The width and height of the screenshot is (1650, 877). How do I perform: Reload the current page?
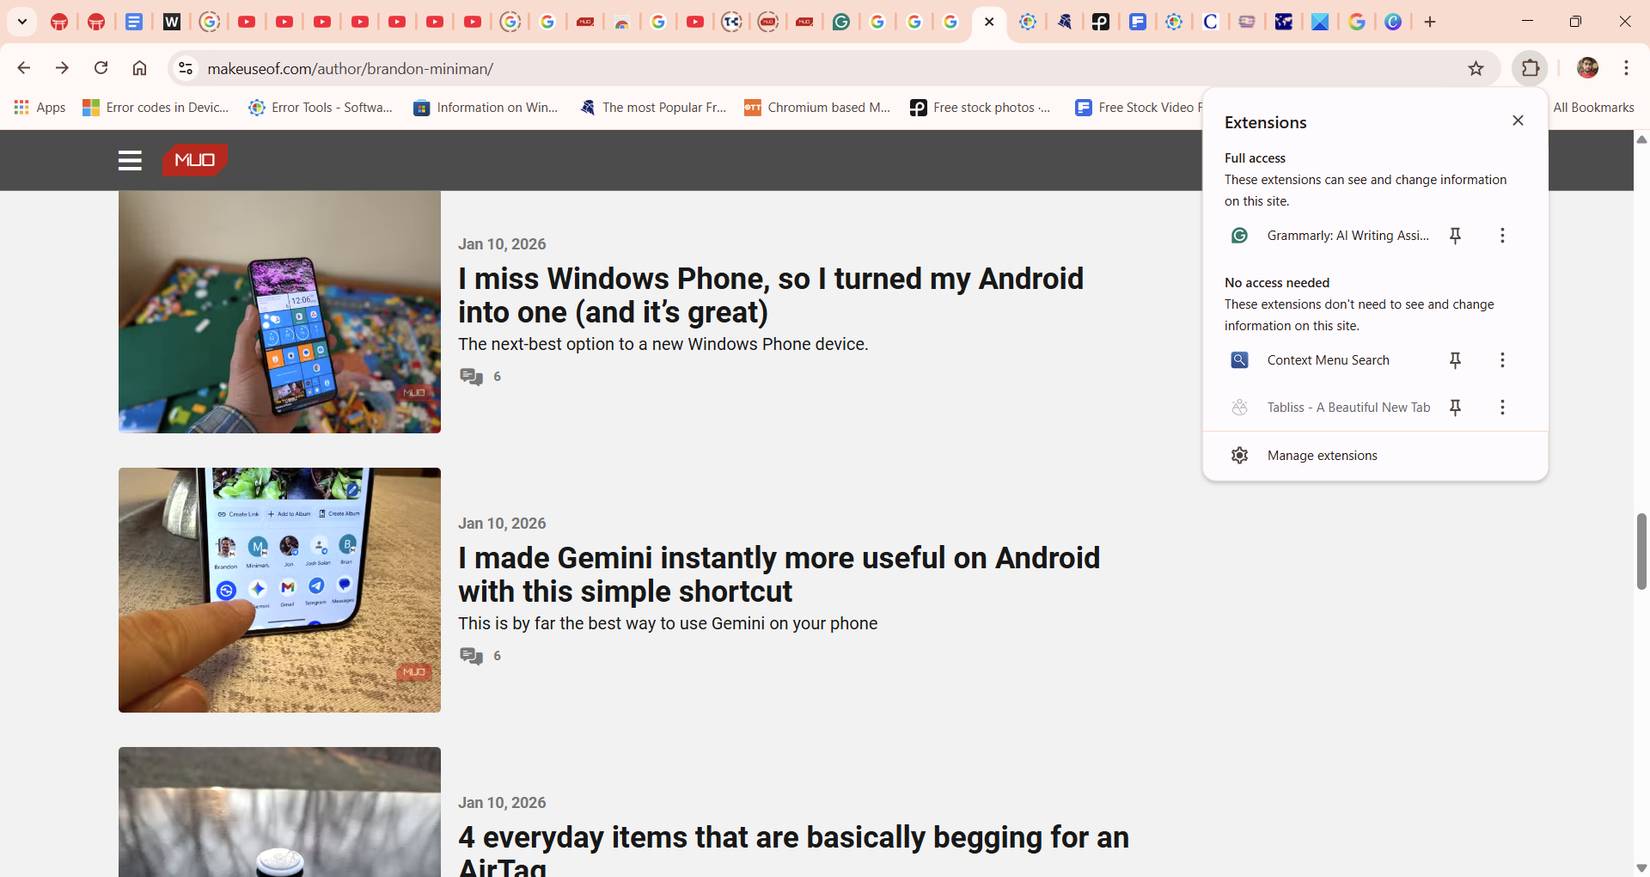point(101,68)
